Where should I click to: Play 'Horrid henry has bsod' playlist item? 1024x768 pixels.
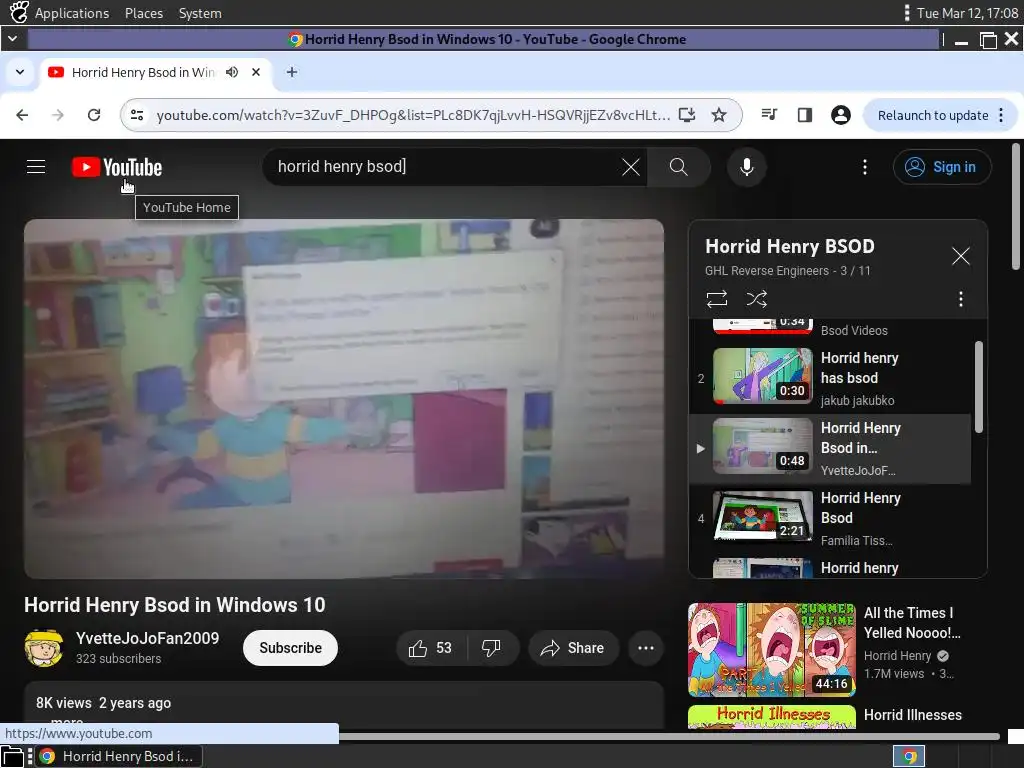pyautogui.click(x=829, y=379)
